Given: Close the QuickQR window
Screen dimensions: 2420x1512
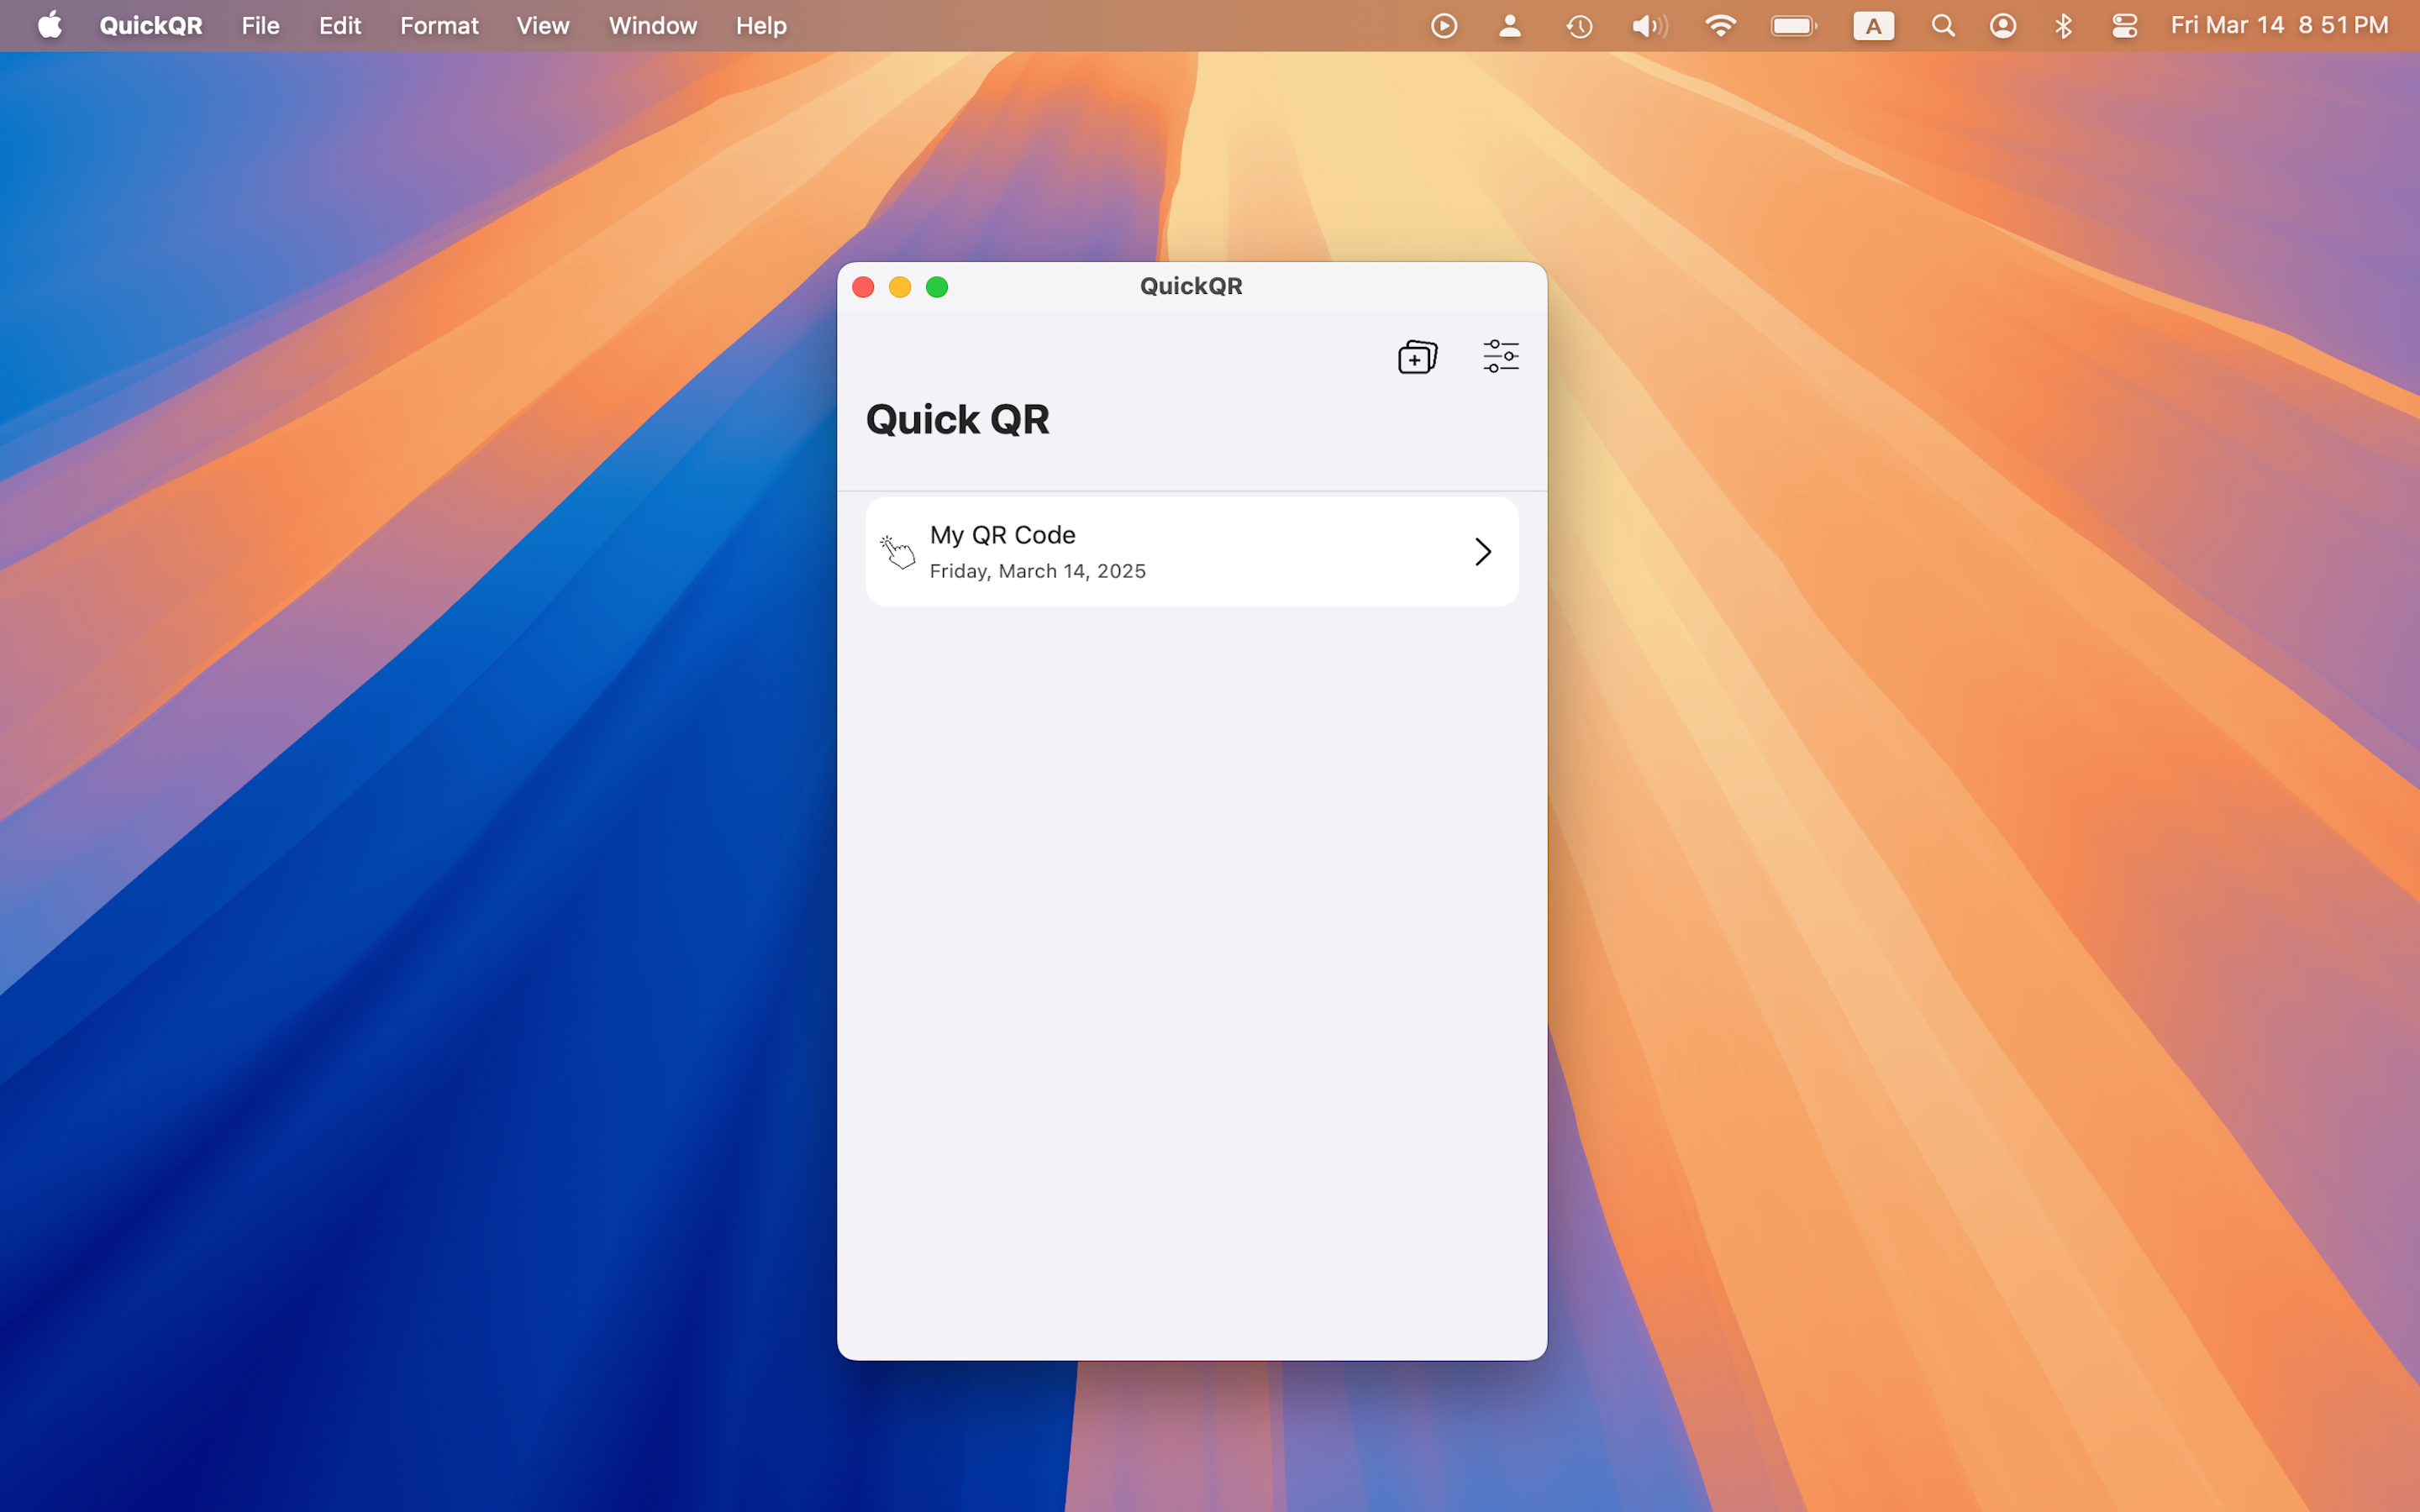Looking at the screenshot, I should (x=863, y=287).
